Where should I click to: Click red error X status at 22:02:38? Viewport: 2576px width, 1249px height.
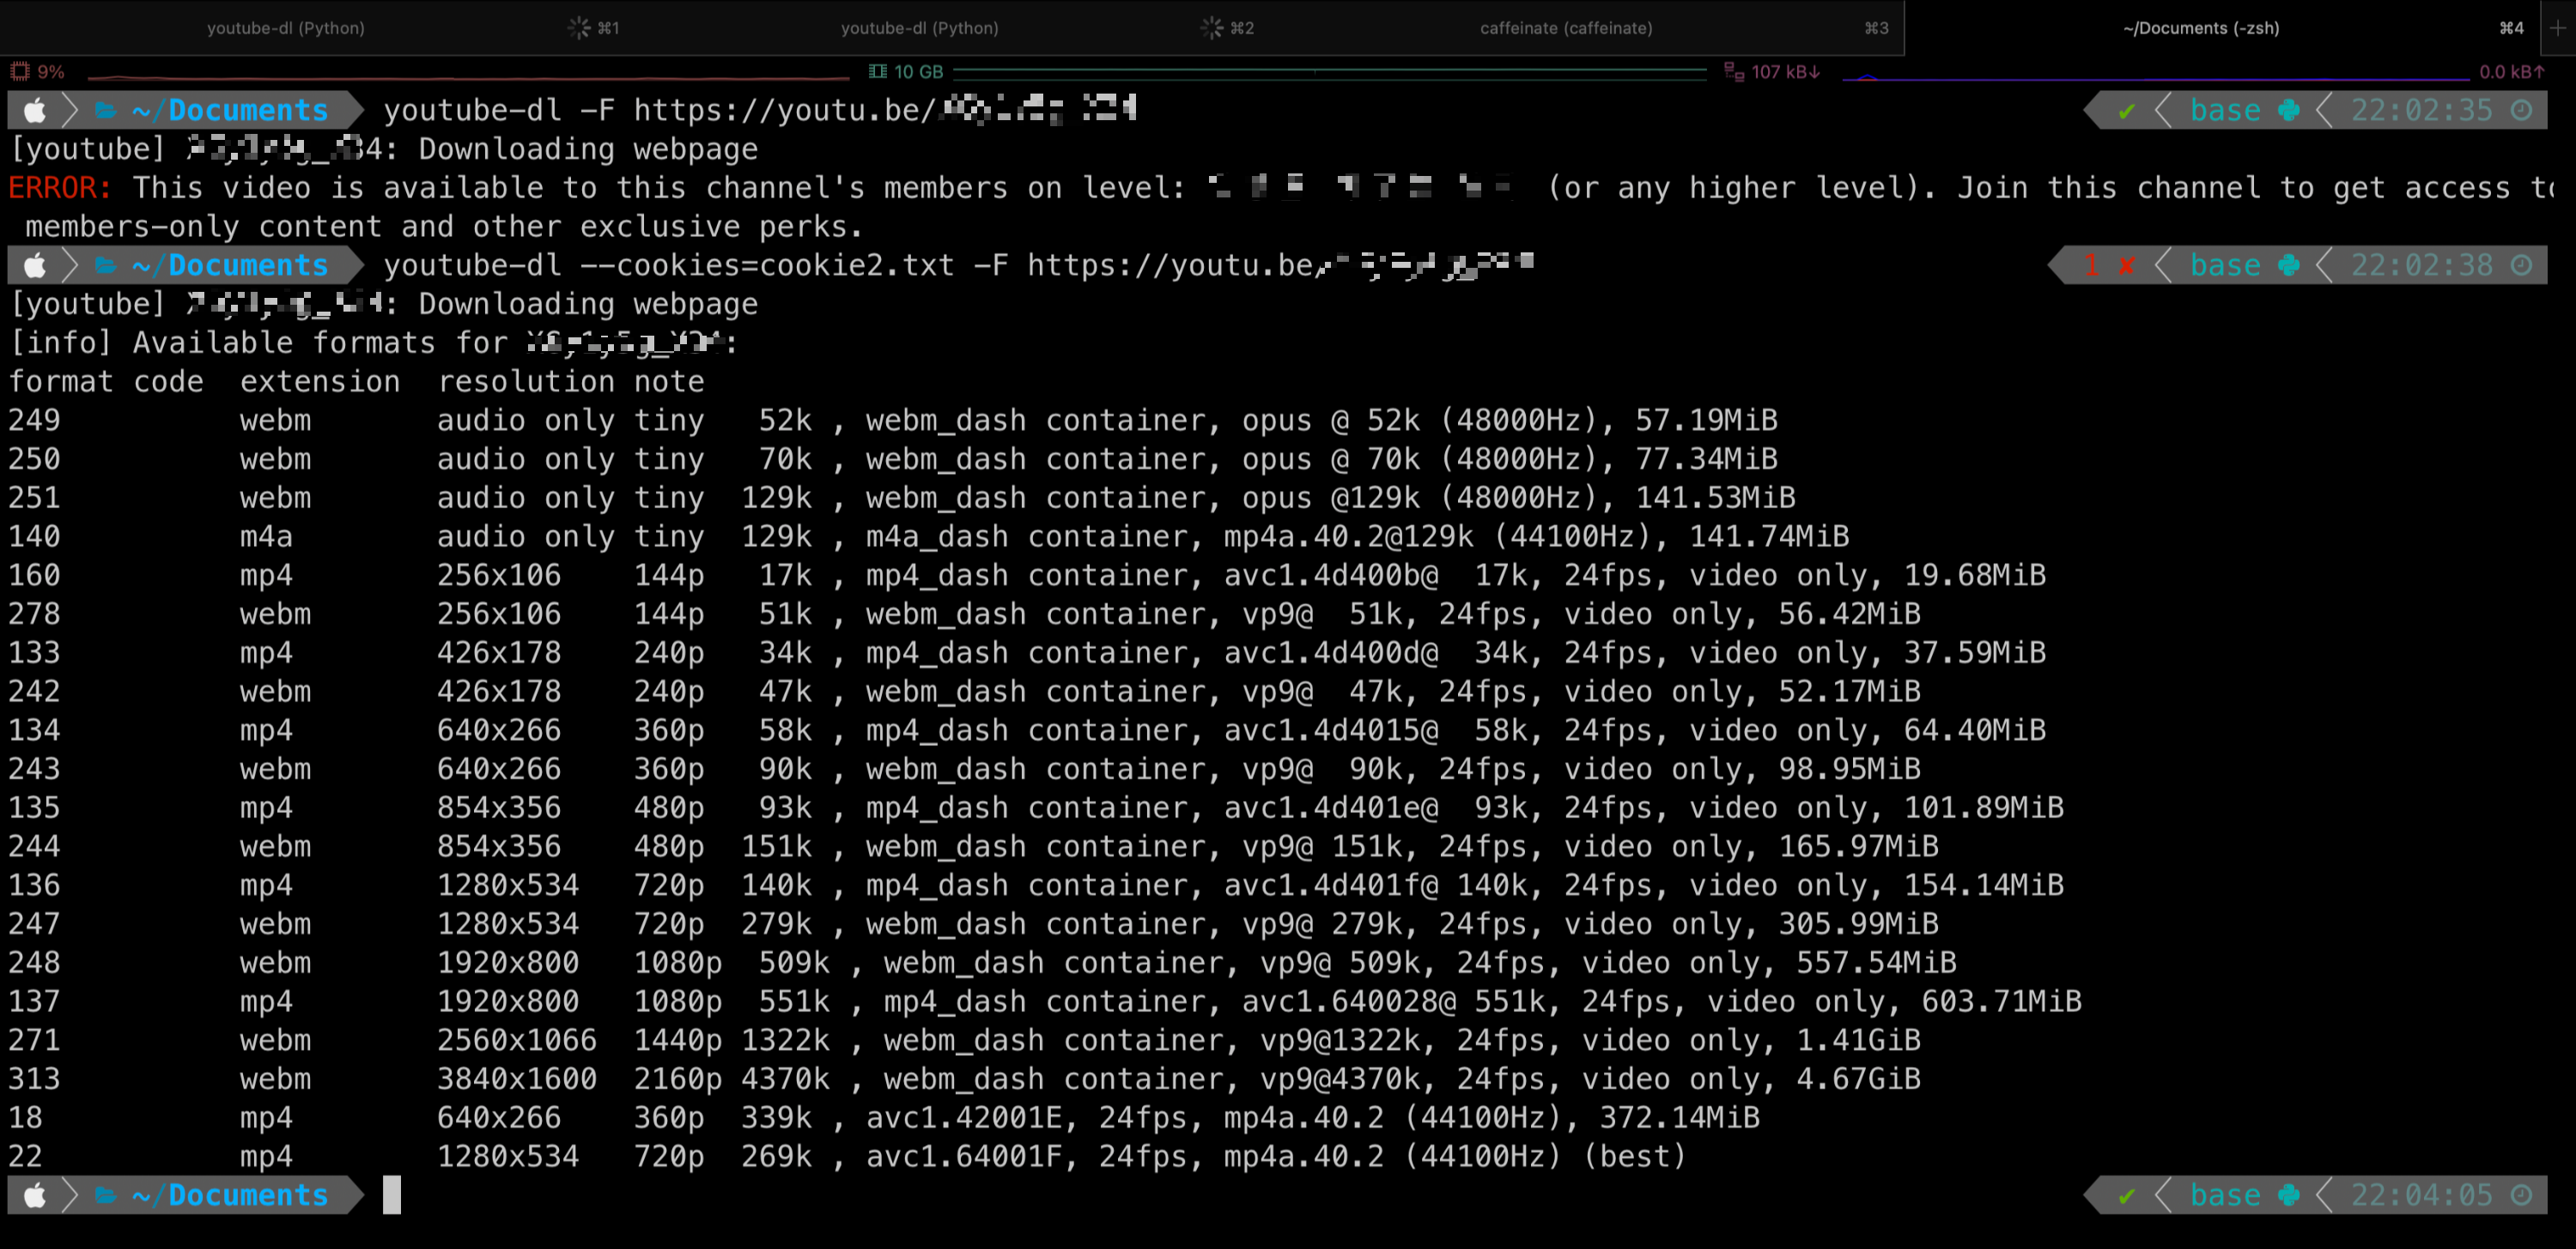click(x=2127, y=266)
